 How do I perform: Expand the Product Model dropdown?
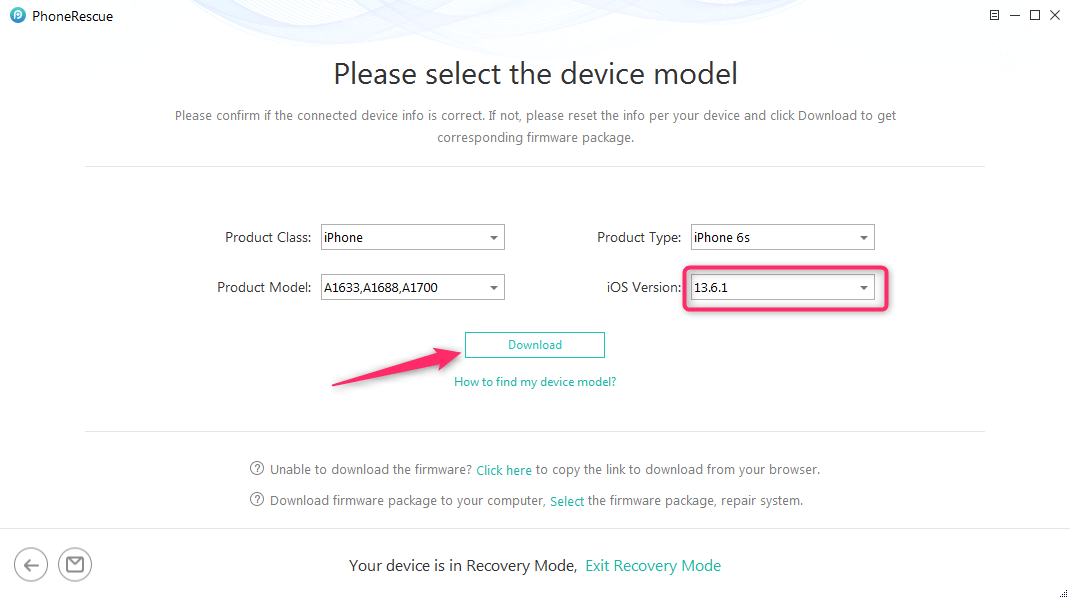[412, 288]
